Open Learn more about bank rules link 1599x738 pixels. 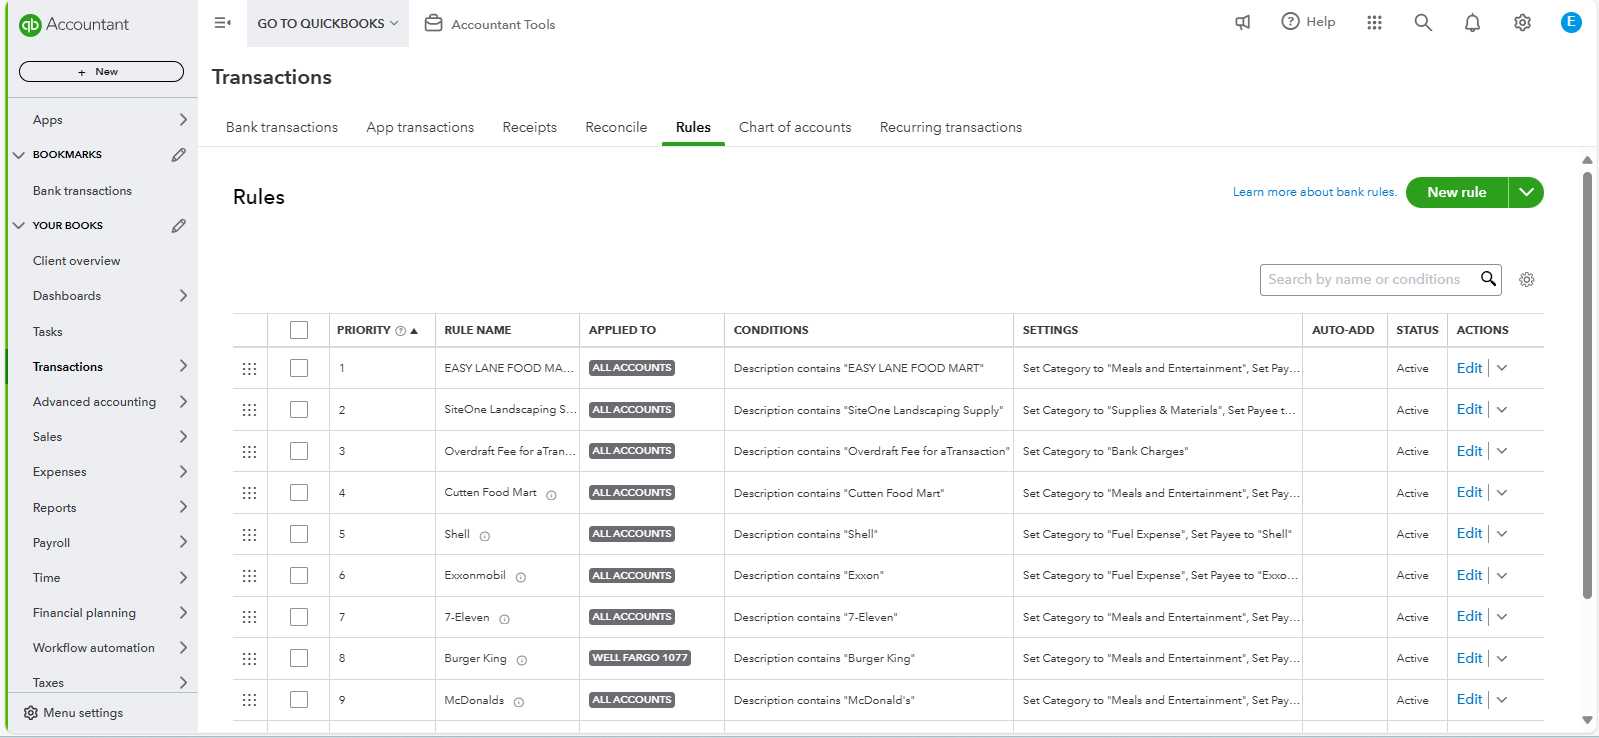tap(1315, 192)
